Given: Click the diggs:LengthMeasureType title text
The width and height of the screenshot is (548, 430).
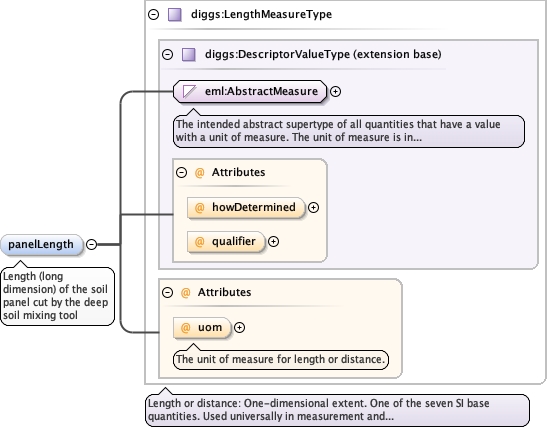Looking at the screenshot, I should click(x=261, y=14).
